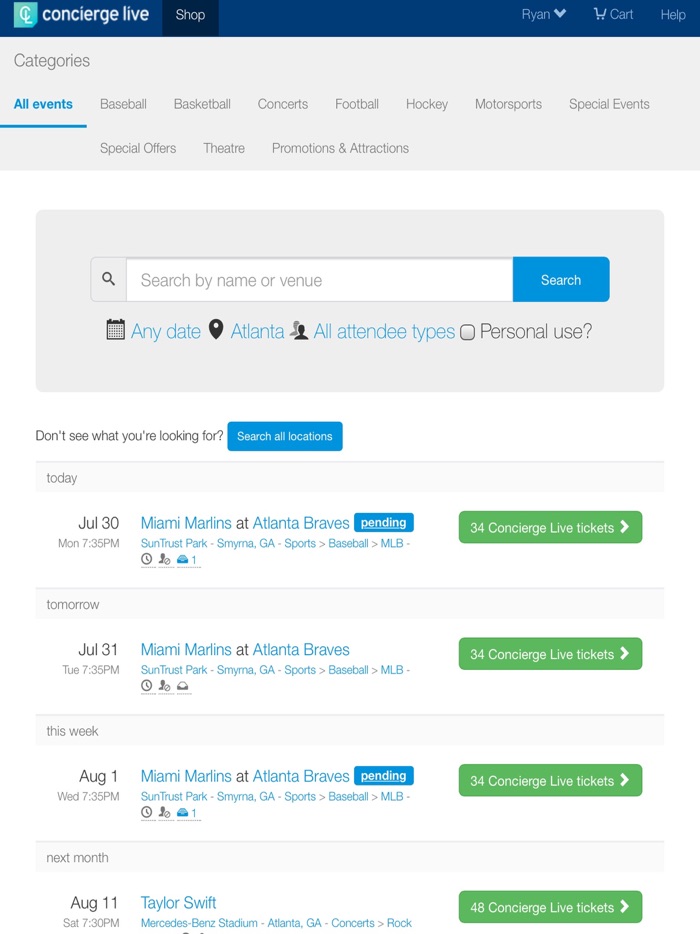Click the location pin icon beside Atlanta
The height and width of the screenshot is (934, 700).
coord(216,330)
